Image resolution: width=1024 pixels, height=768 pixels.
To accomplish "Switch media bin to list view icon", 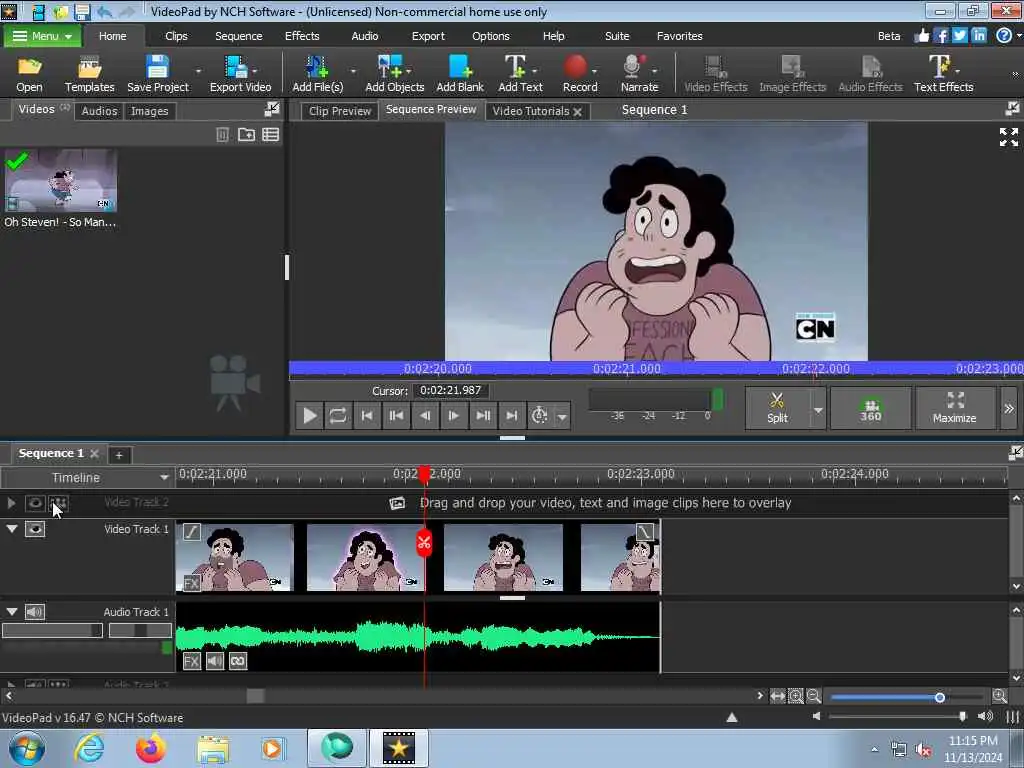I will 270,135.
